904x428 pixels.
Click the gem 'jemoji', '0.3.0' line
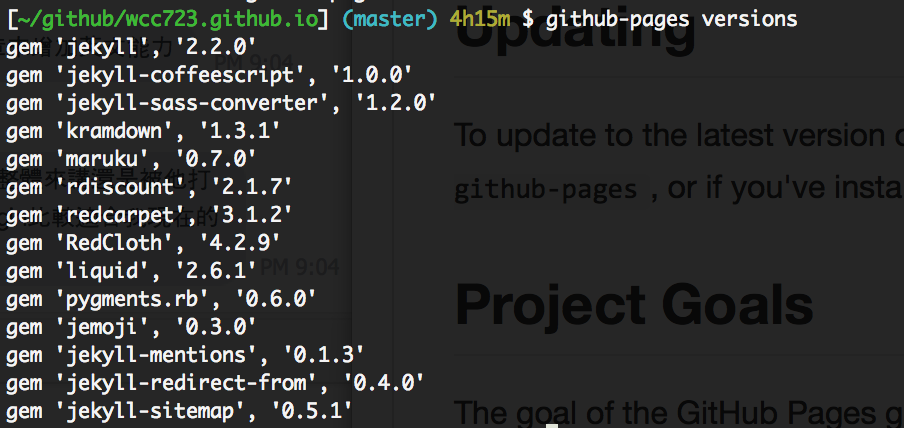click(x=131, y=327)
